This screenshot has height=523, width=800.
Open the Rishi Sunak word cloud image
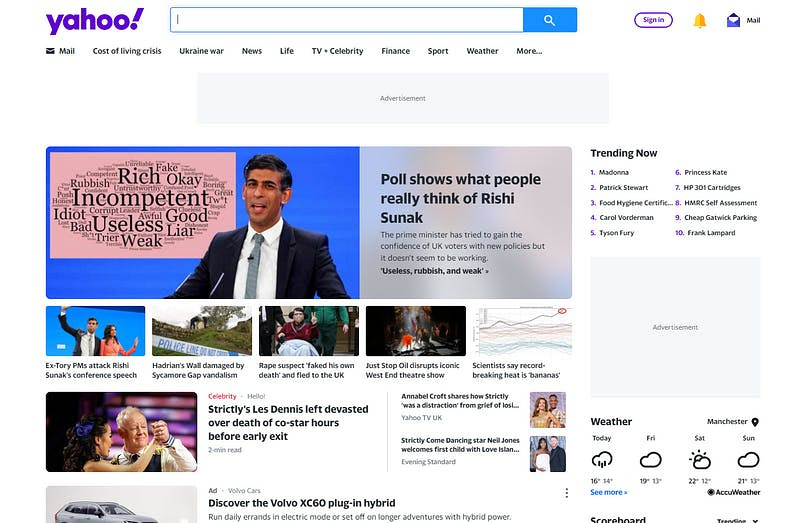tap(143, 205)
